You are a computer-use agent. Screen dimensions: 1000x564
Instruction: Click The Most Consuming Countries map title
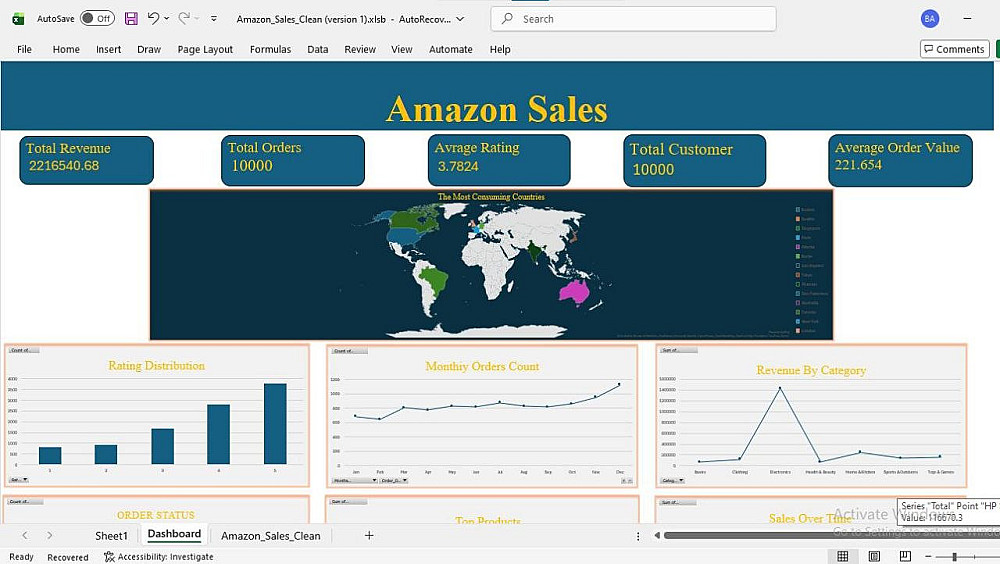(491, 197)
